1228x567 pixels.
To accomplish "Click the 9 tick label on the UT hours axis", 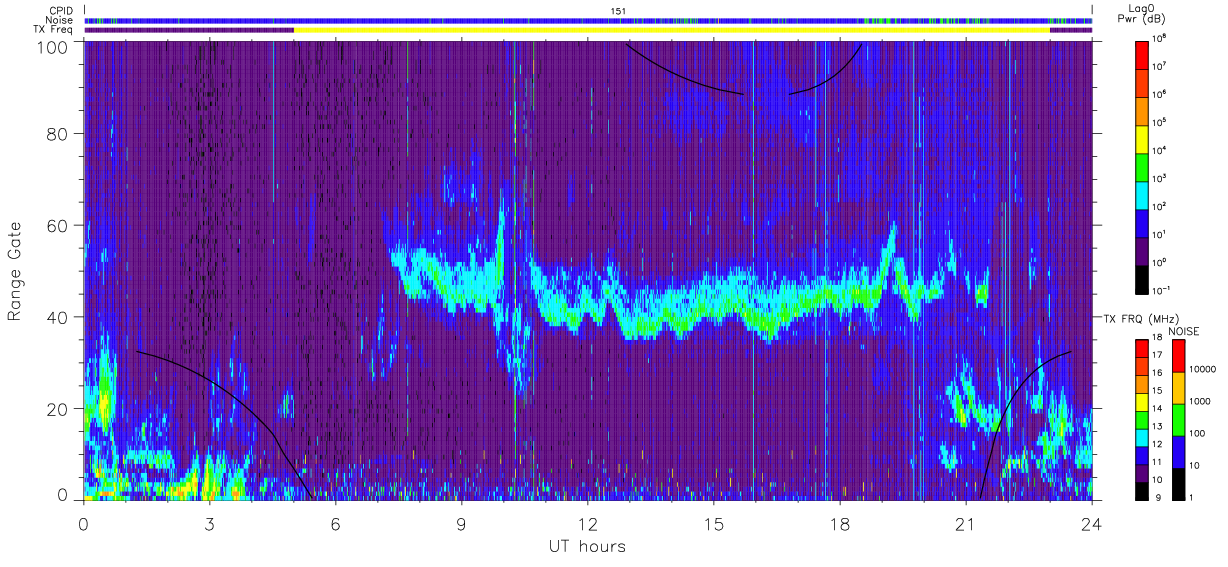I will pyautogui.click(x=462, y=524).
